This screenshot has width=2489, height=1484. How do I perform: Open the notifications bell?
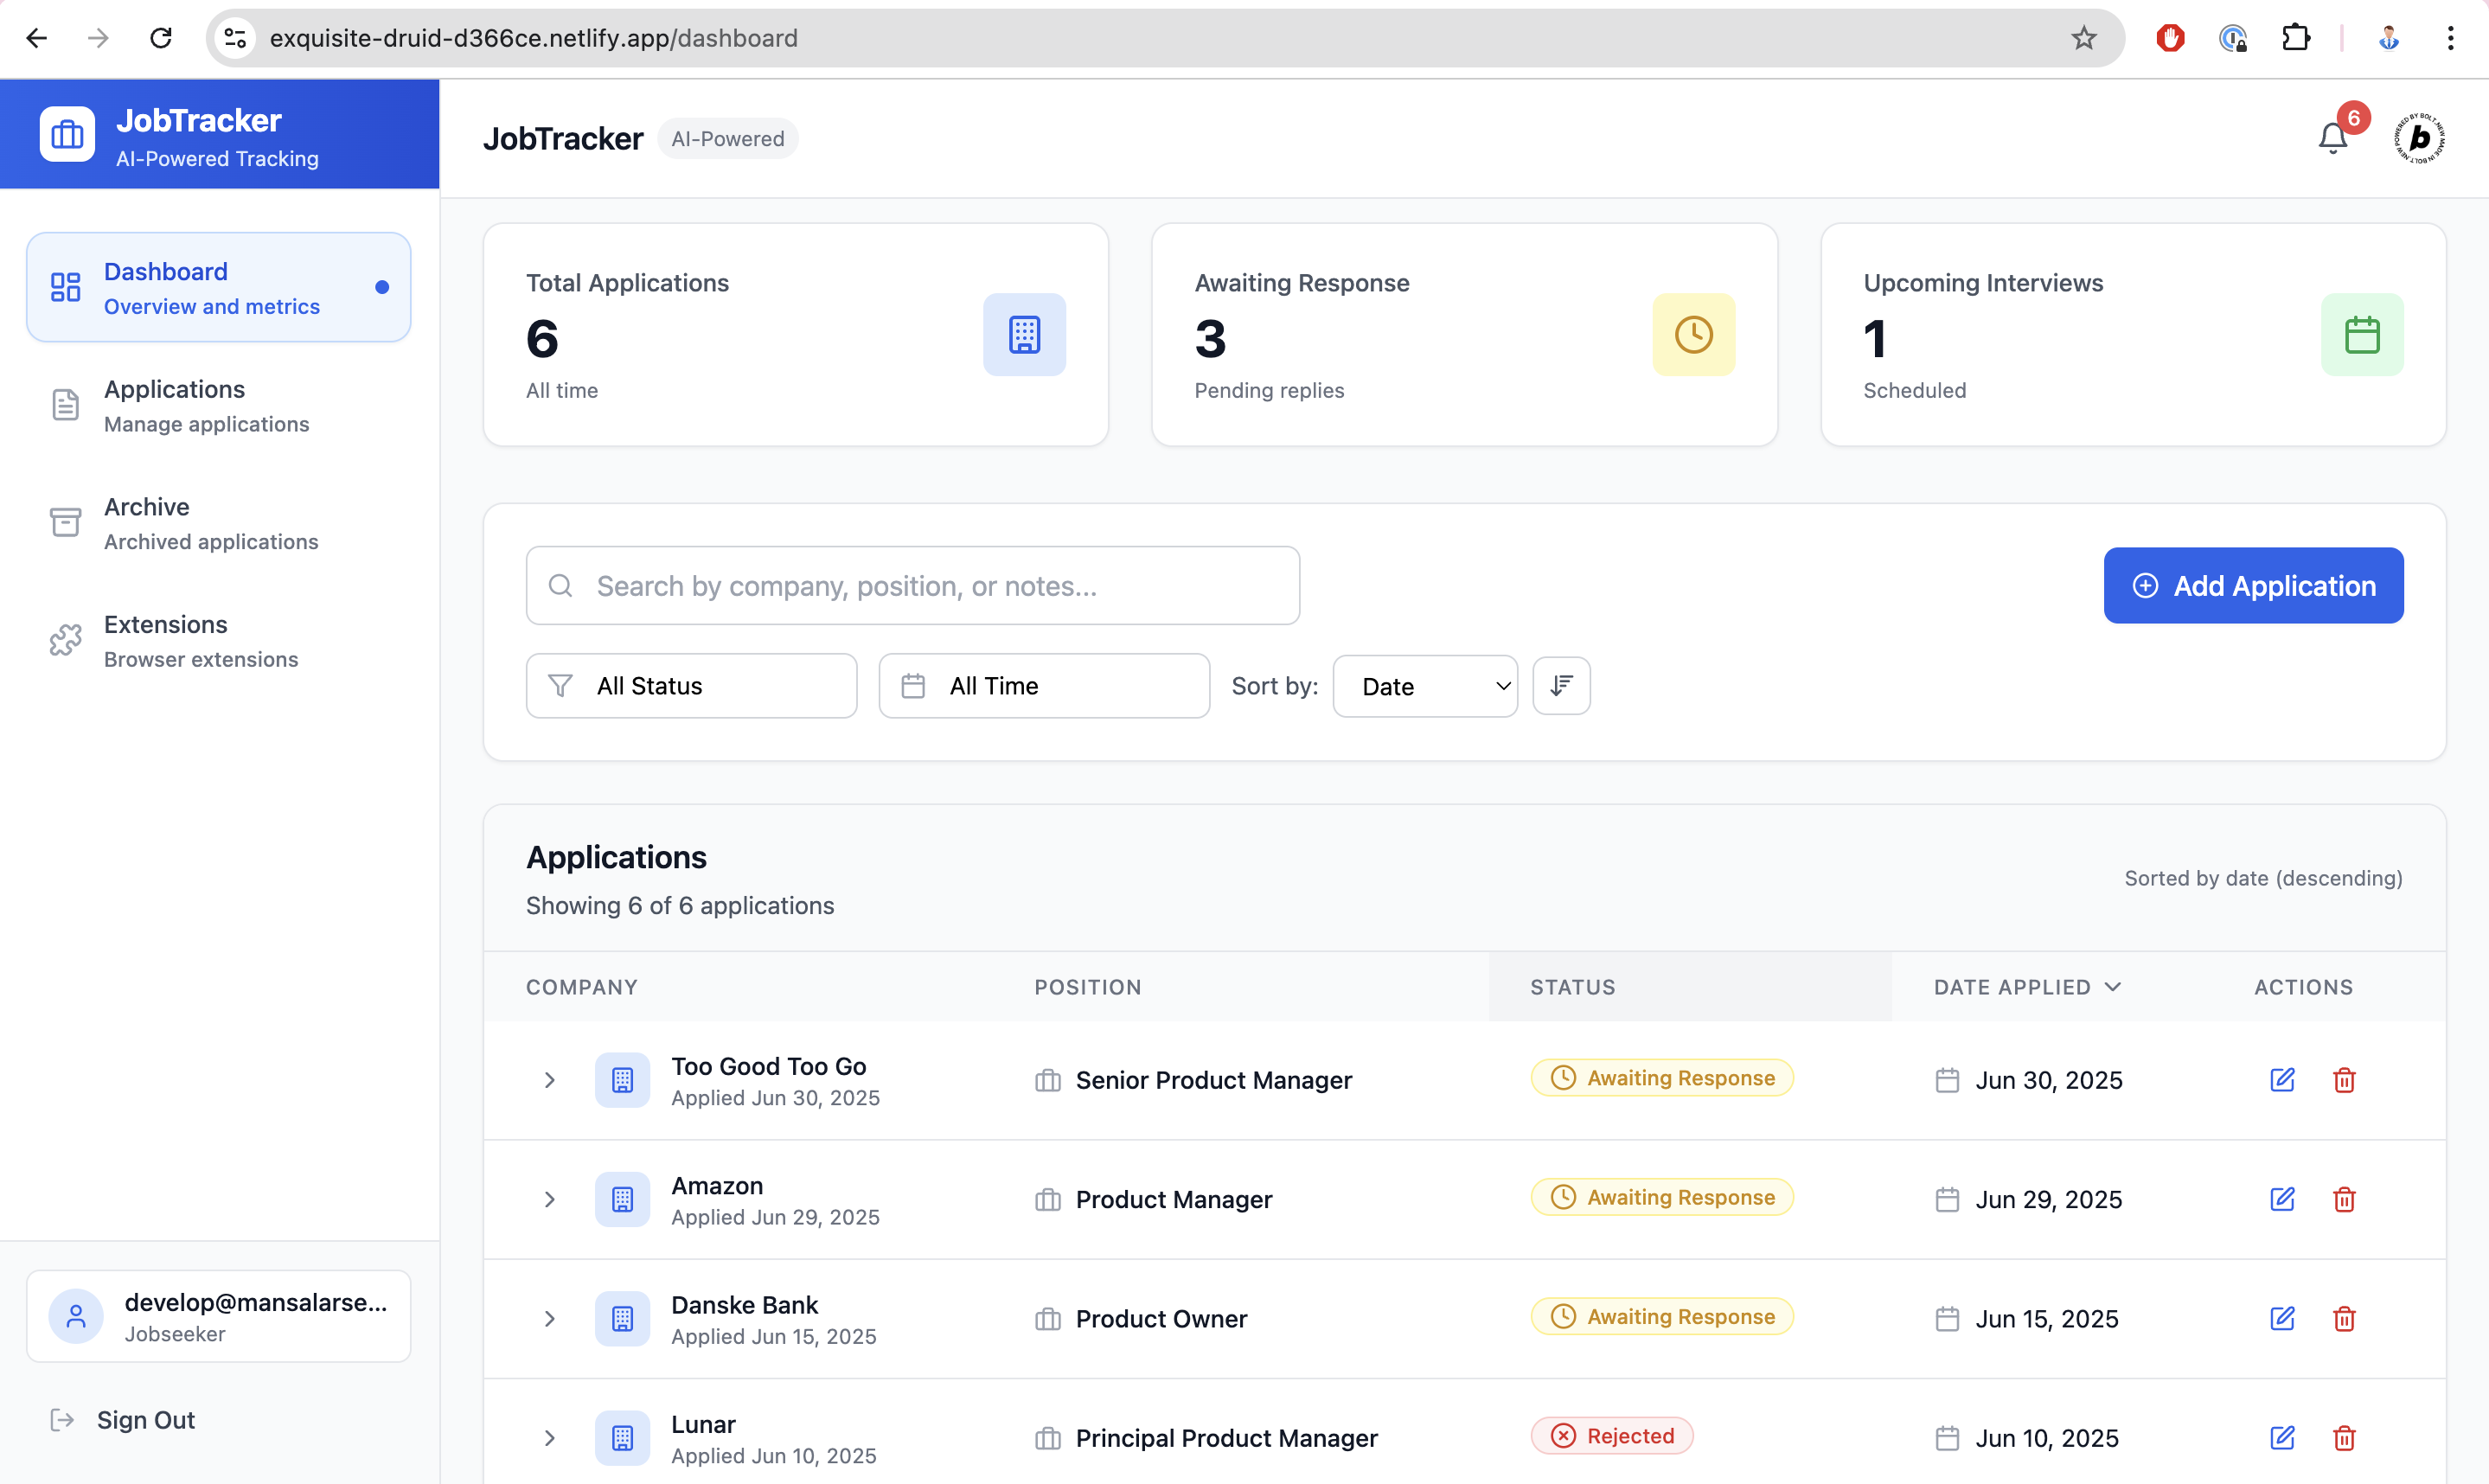[x=2332, y=138]
